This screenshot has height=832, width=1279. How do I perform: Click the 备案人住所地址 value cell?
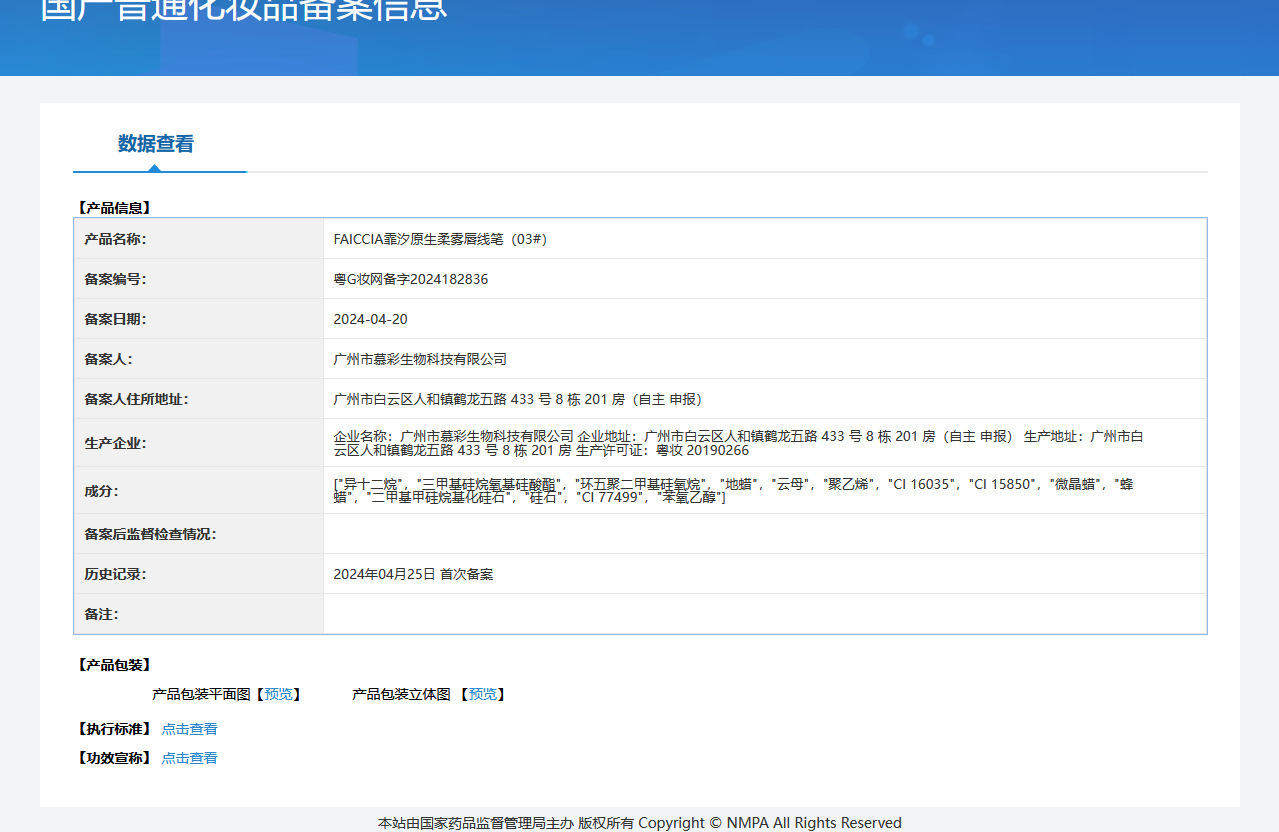coord(765,399)
